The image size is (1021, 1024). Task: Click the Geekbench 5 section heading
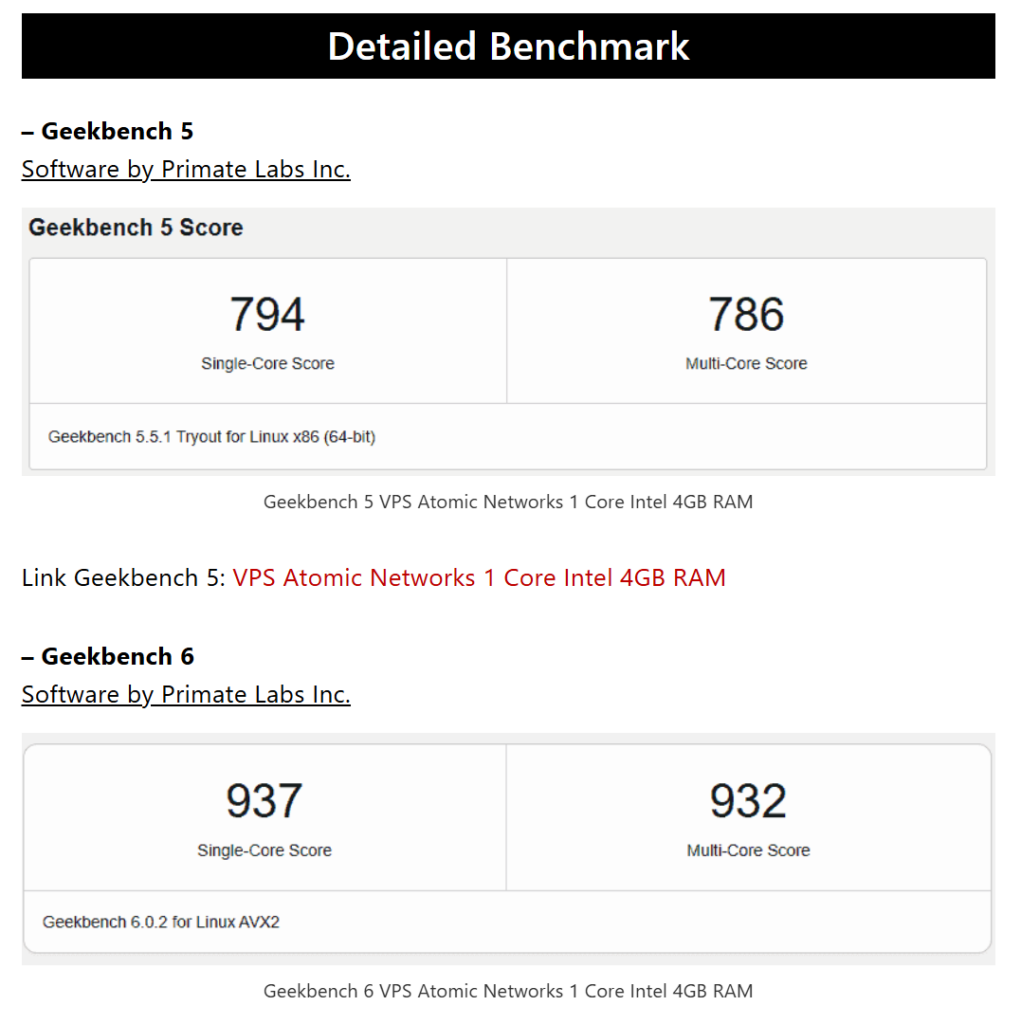click(x=108, y=131)
